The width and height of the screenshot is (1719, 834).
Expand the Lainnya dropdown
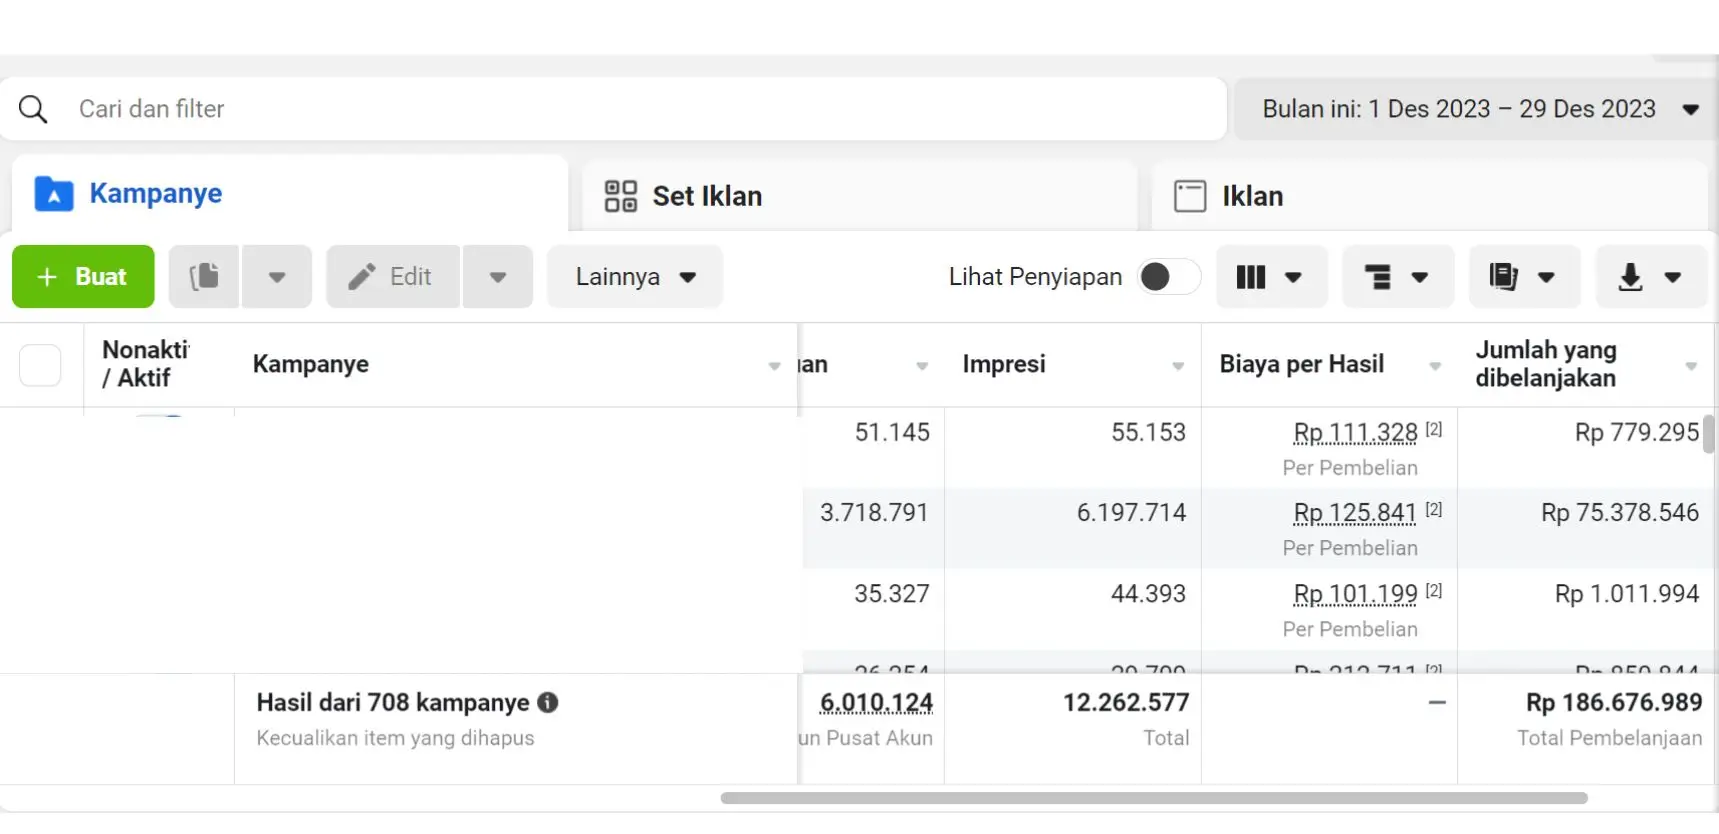coord(635,276)
